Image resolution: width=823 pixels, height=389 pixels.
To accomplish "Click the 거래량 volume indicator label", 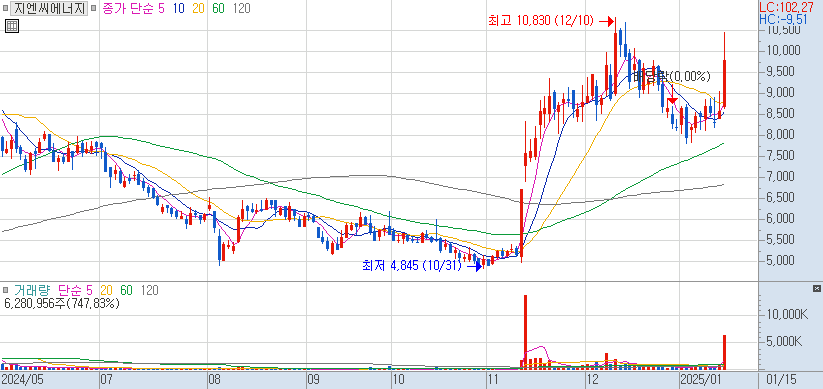I will pyautogui.click(x=32, y=290).
